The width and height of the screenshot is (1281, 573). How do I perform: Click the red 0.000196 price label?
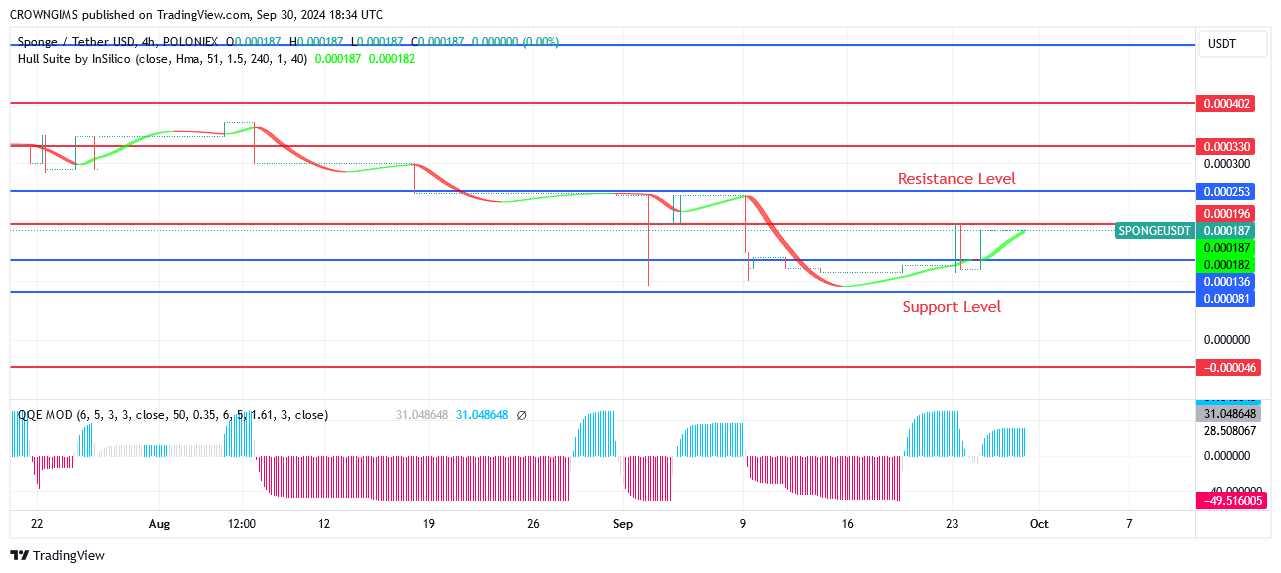point(1227,214)
